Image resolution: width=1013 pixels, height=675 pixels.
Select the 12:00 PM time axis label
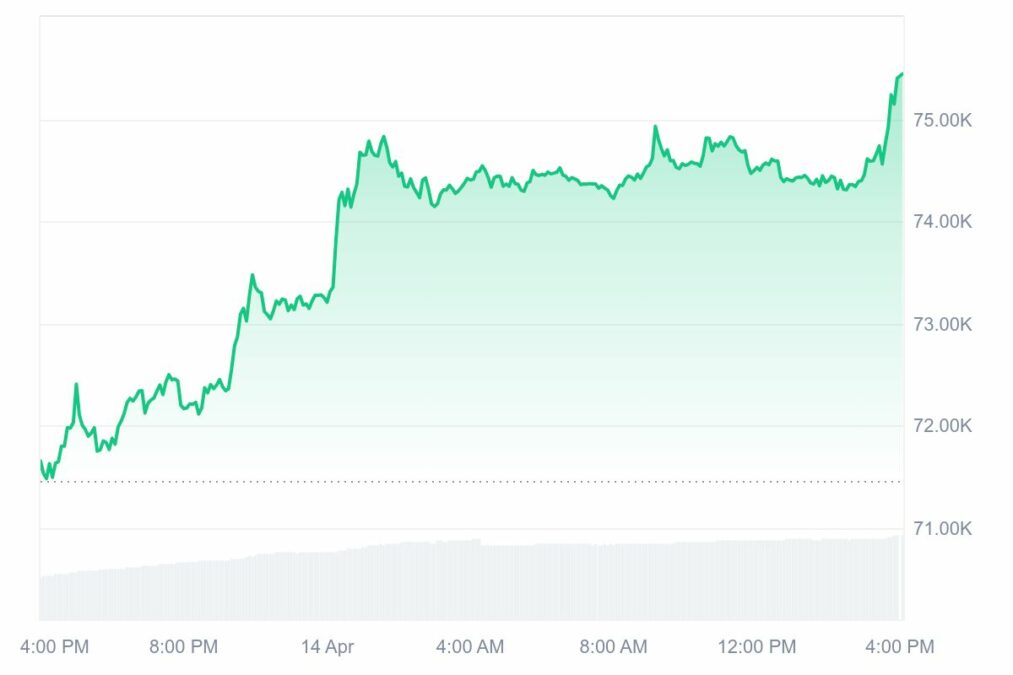click(757, 647)
